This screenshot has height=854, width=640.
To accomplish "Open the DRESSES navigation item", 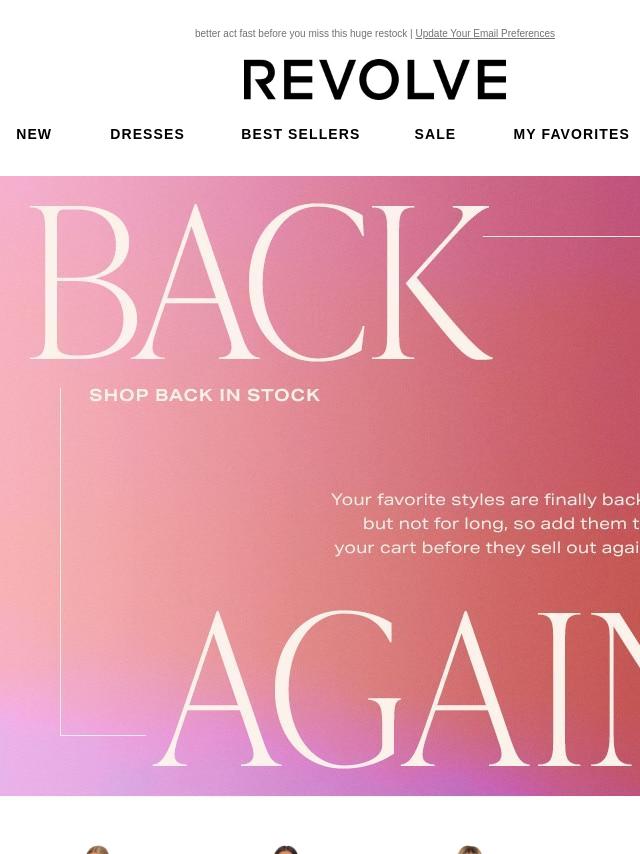I will point(147,134).
